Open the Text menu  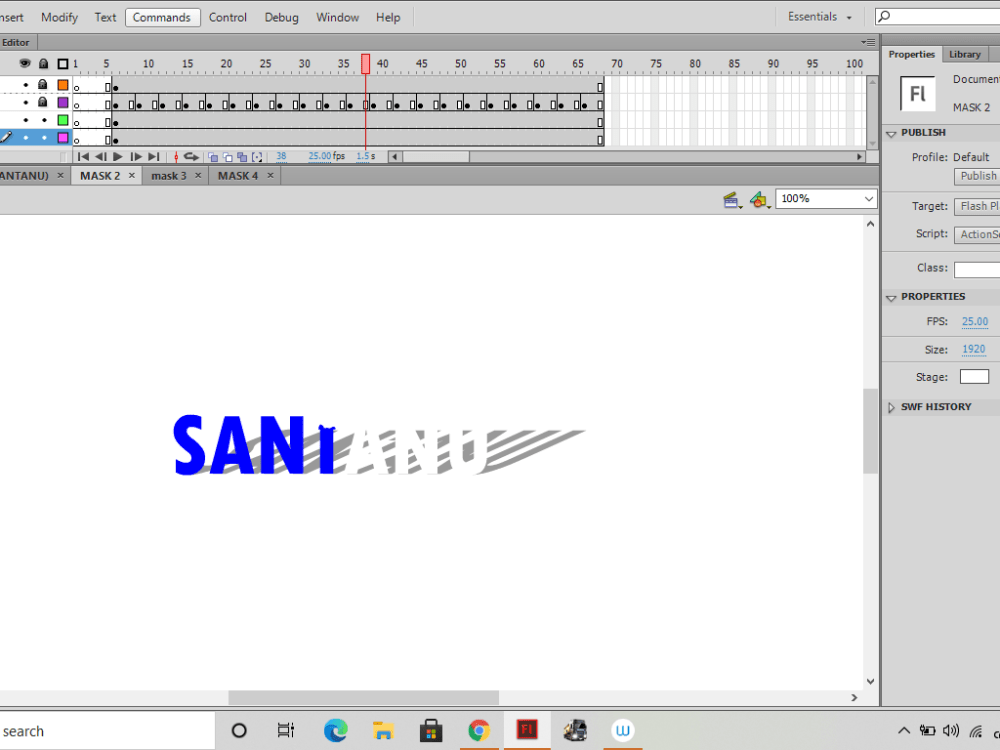[105, 17]
